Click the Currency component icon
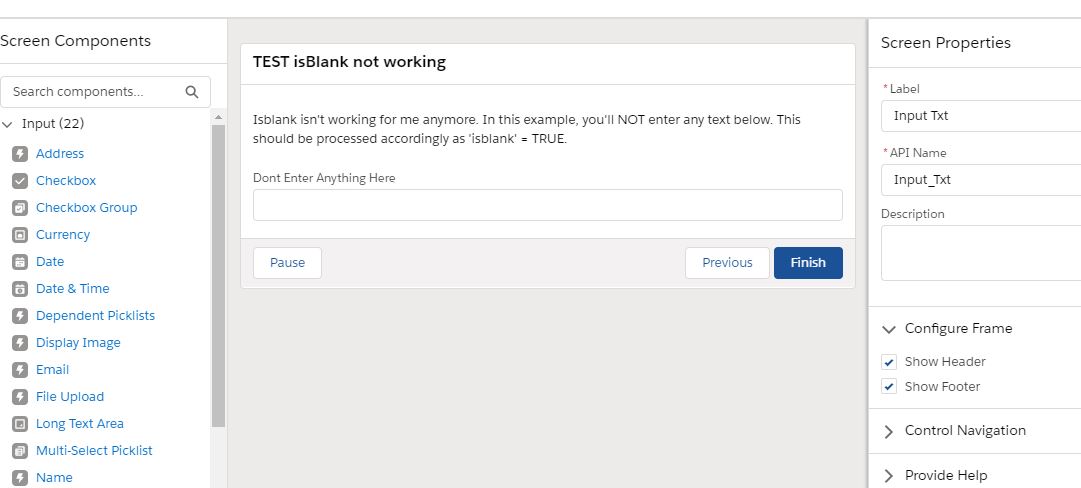This screenshot has height=488, width=1081. [x=19, y=235]
